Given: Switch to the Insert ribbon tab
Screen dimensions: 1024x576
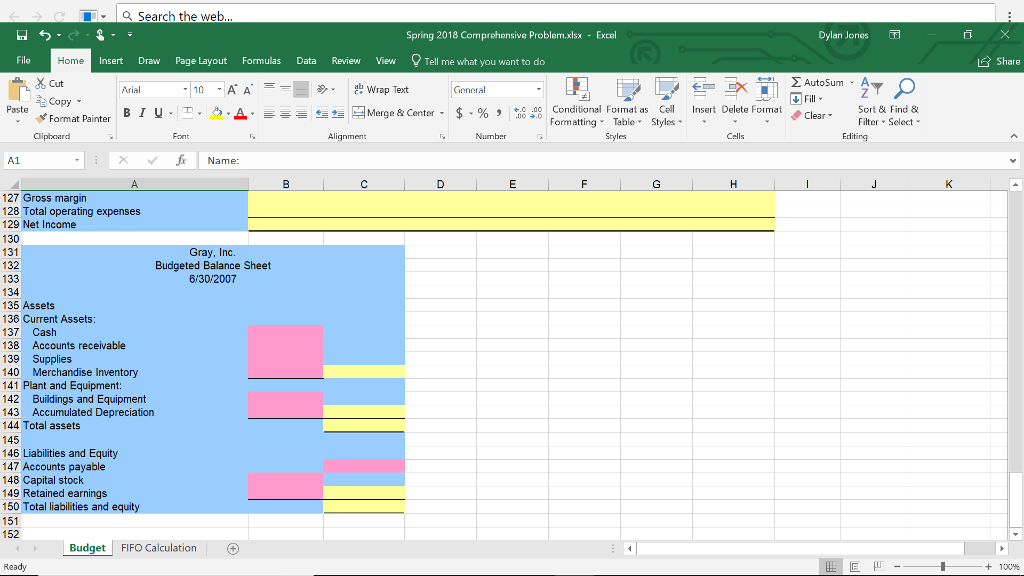Looking at the screenshot, I should 111,61.
